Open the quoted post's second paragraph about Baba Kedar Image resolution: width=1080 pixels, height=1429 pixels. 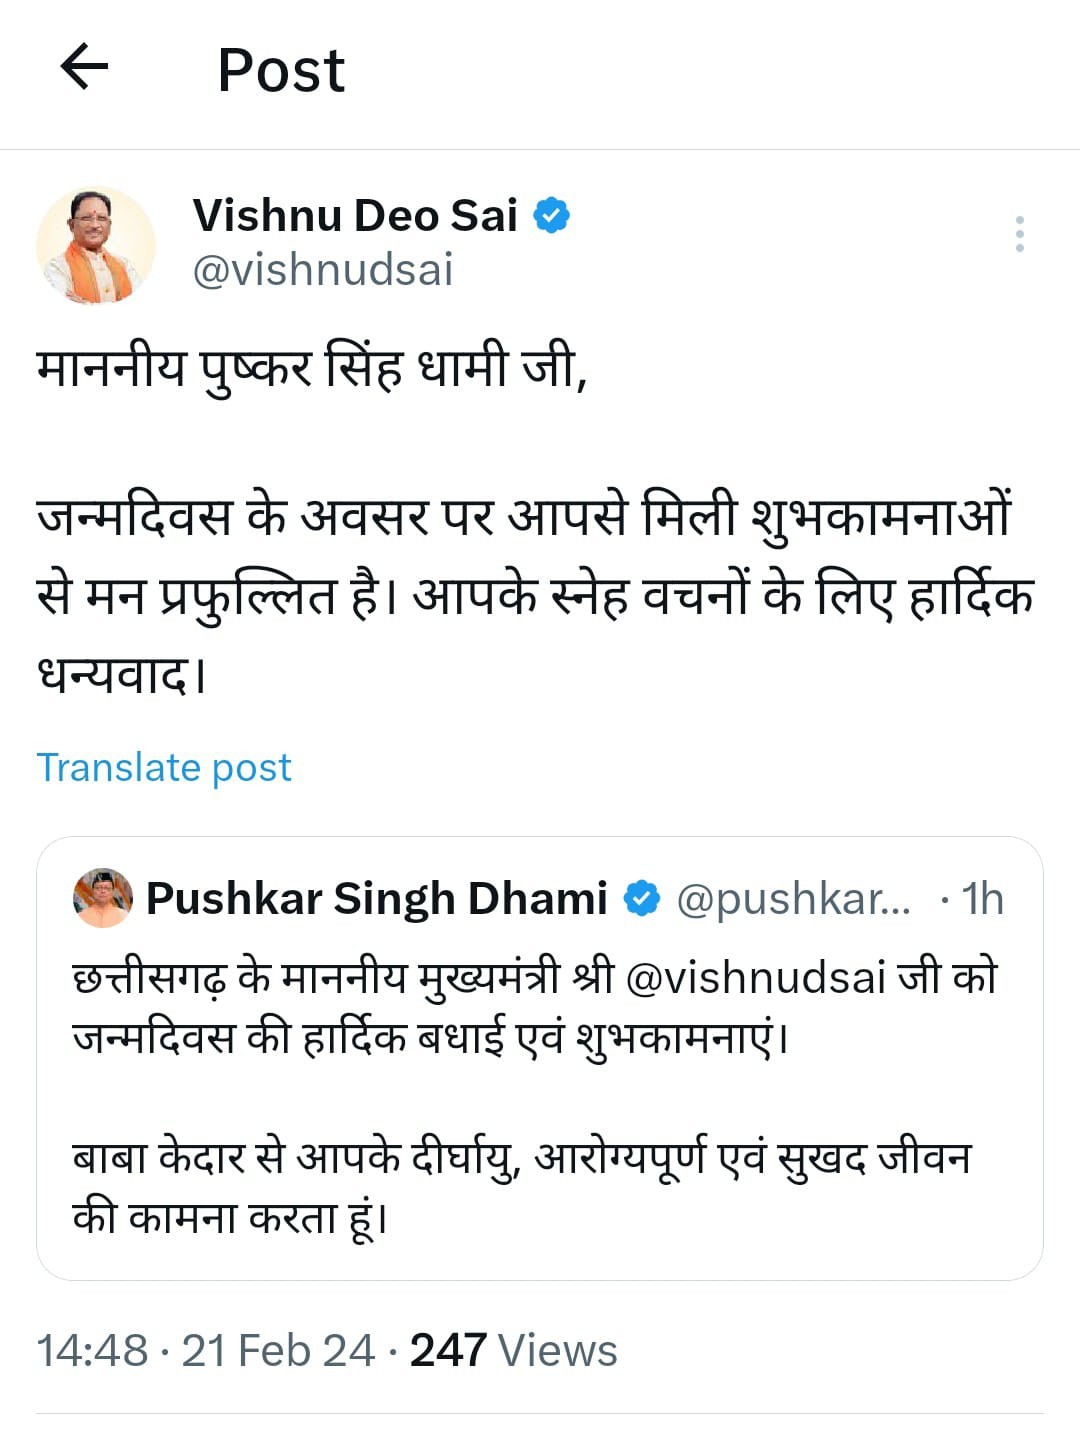coord(520,1187)
